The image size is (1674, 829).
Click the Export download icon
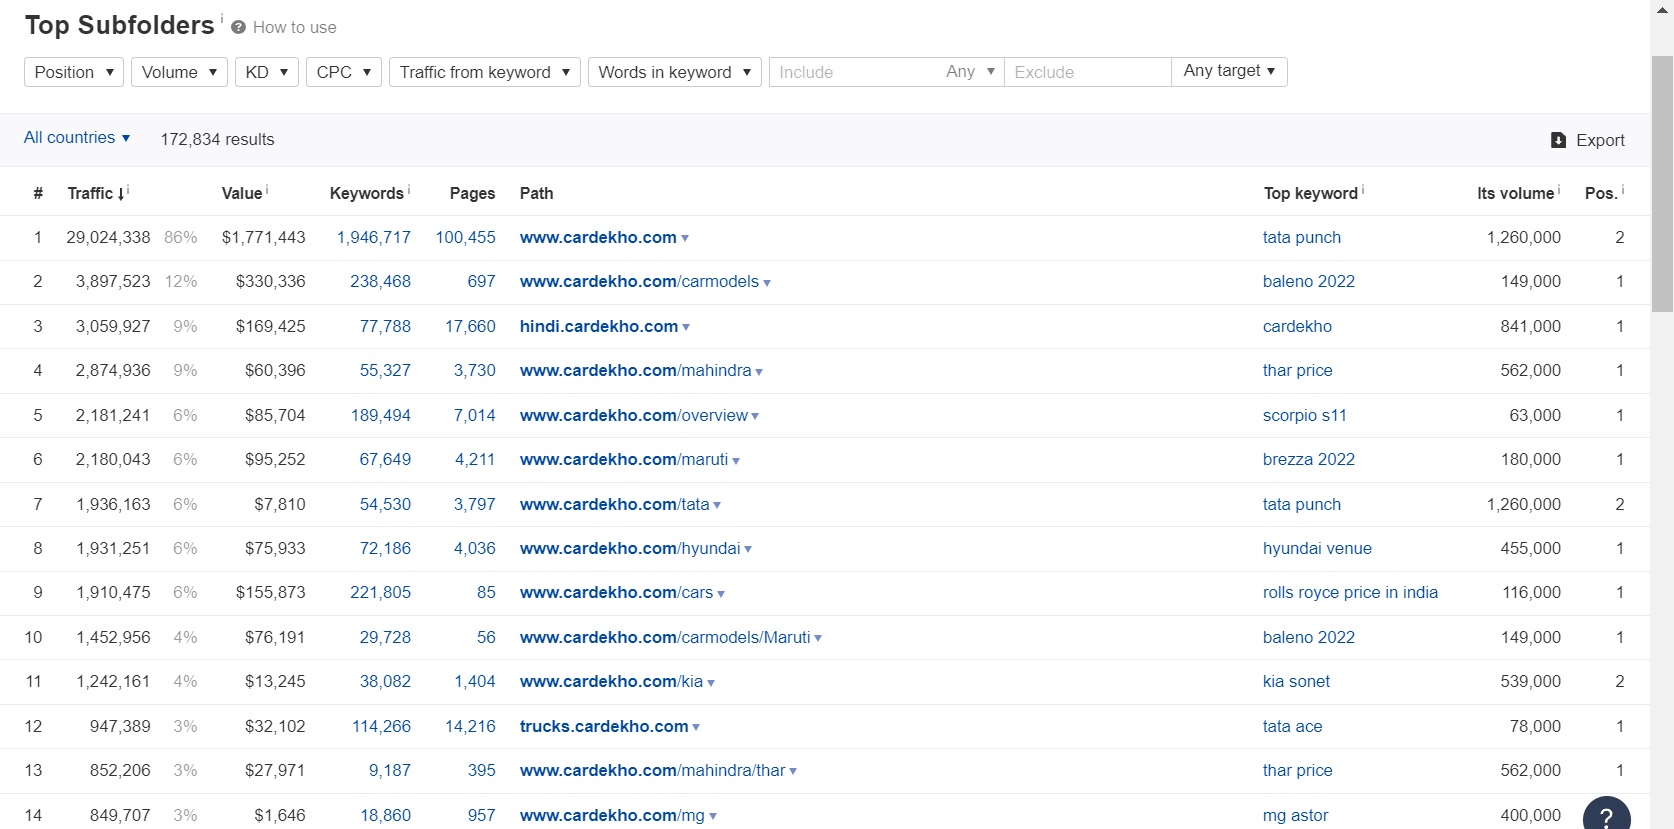click(1558, 140)
